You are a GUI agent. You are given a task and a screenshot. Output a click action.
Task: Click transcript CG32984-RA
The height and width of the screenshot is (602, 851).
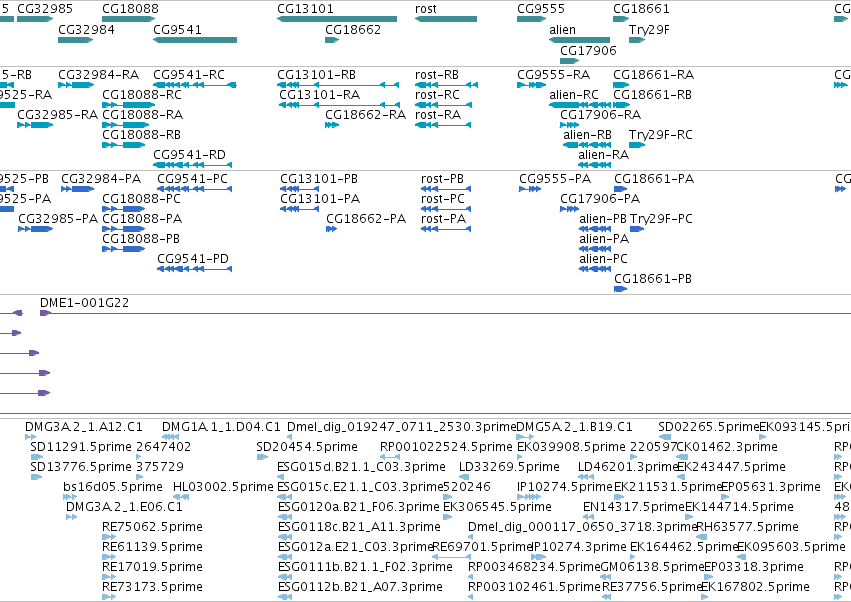[76, 85]
